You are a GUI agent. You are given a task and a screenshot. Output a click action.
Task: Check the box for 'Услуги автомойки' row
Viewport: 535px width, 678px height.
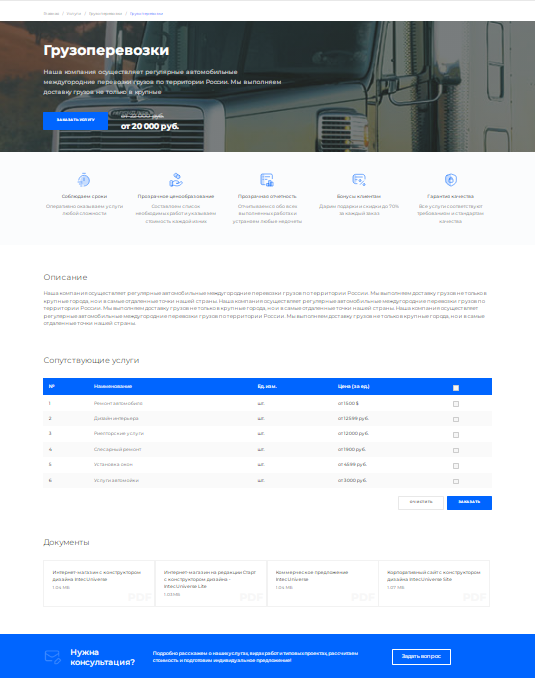(x=456, y=481)
